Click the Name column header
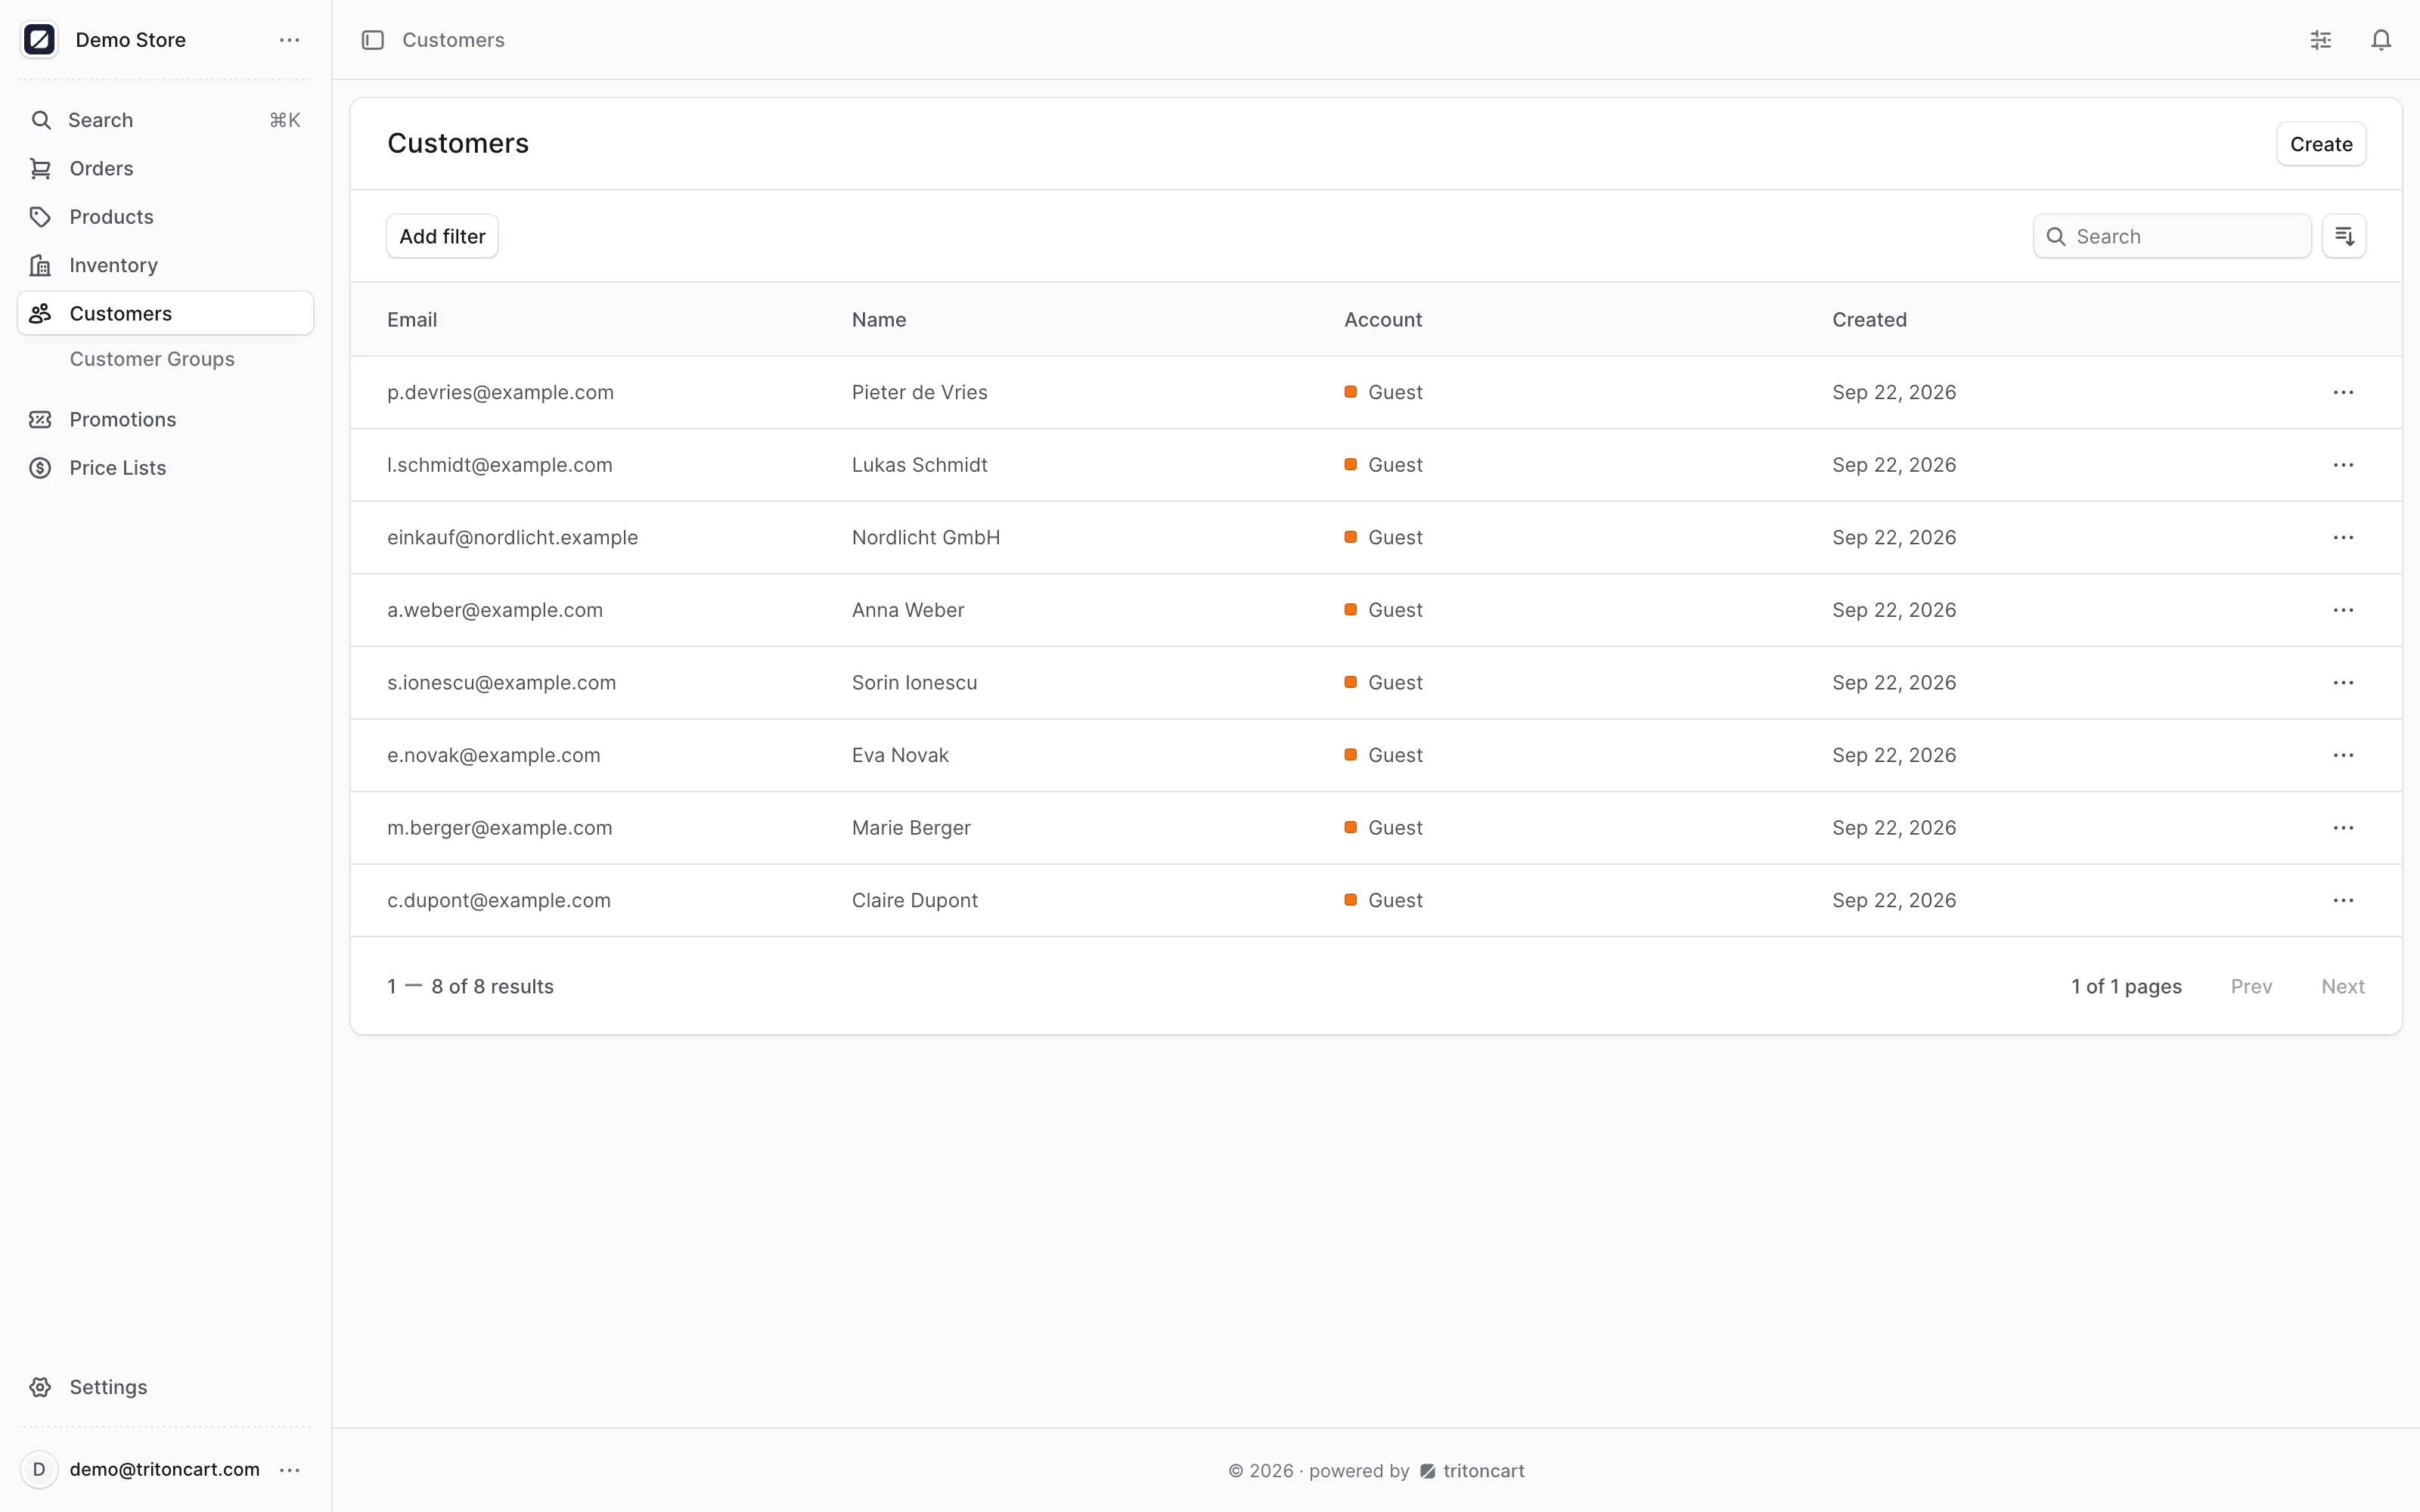2420x1512 pixels. [879, 320]
